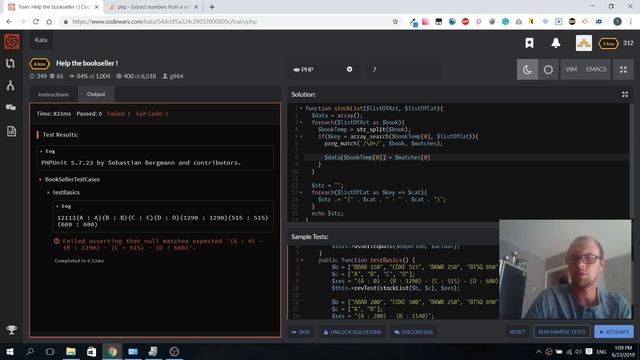Switch to the php Extract numbers browser tab
This screenshot has width=640, height=360.
click(x=153, y=7)
